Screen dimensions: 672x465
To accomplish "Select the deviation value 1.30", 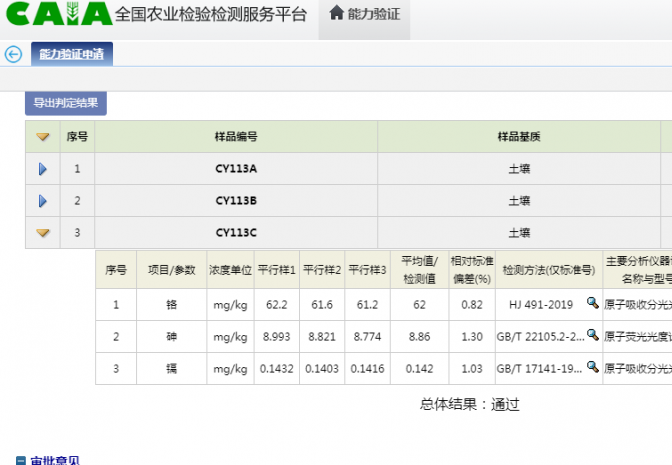I will (x=472, y=337).
